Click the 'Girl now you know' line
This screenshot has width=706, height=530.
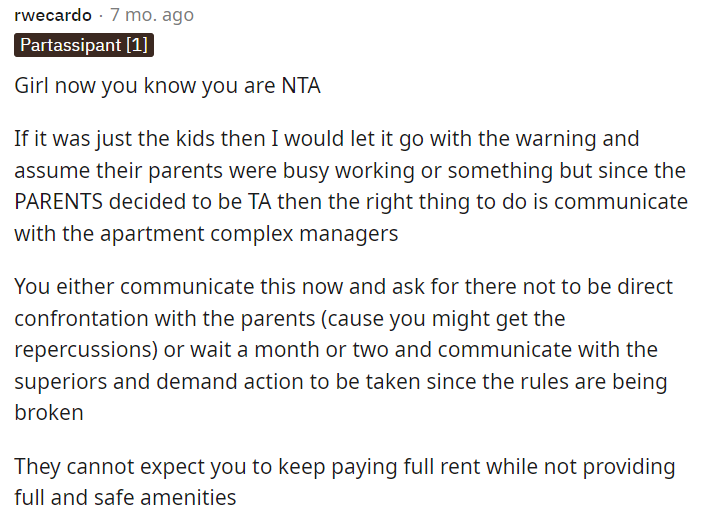tap(167, 86)
